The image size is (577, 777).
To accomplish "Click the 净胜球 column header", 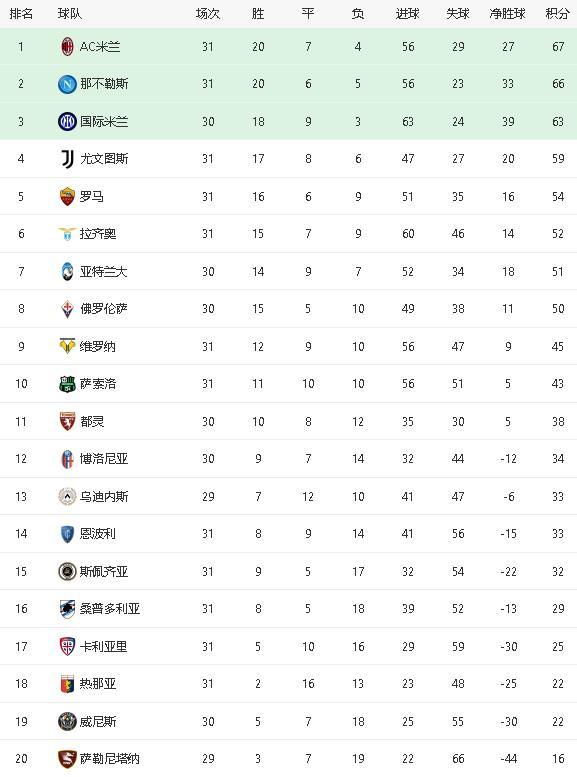I will click(507, 13).
